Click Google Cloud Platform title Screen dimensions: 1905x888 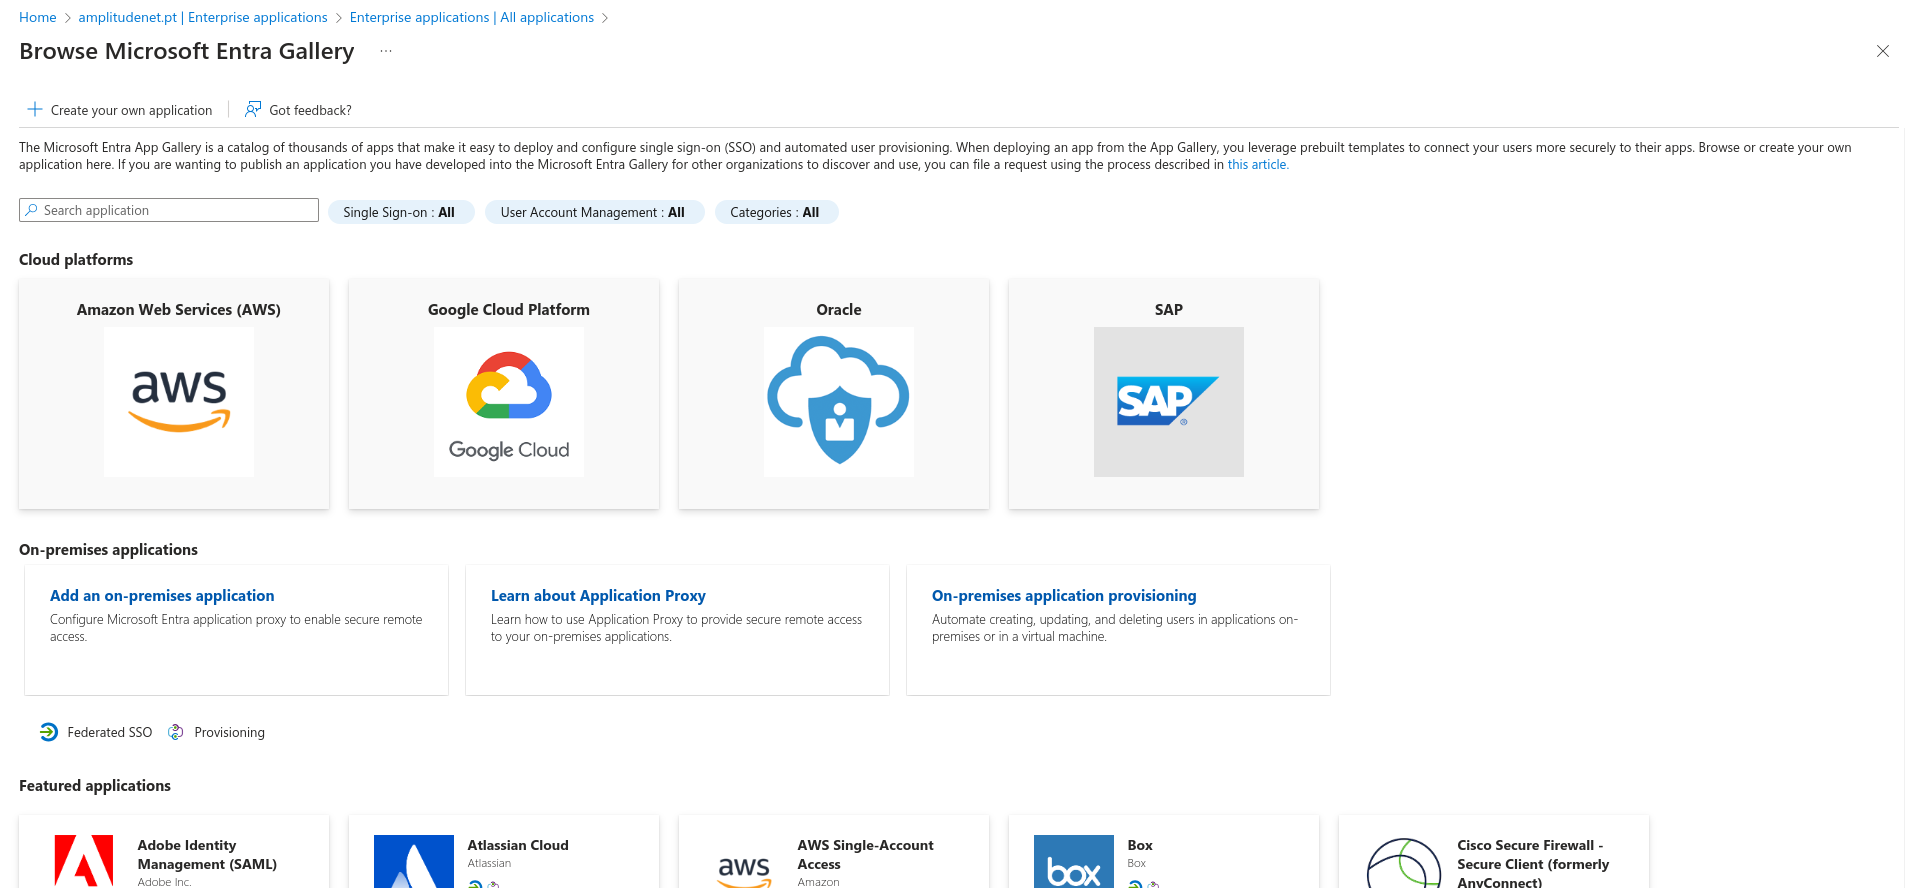(x=509, y=310)
